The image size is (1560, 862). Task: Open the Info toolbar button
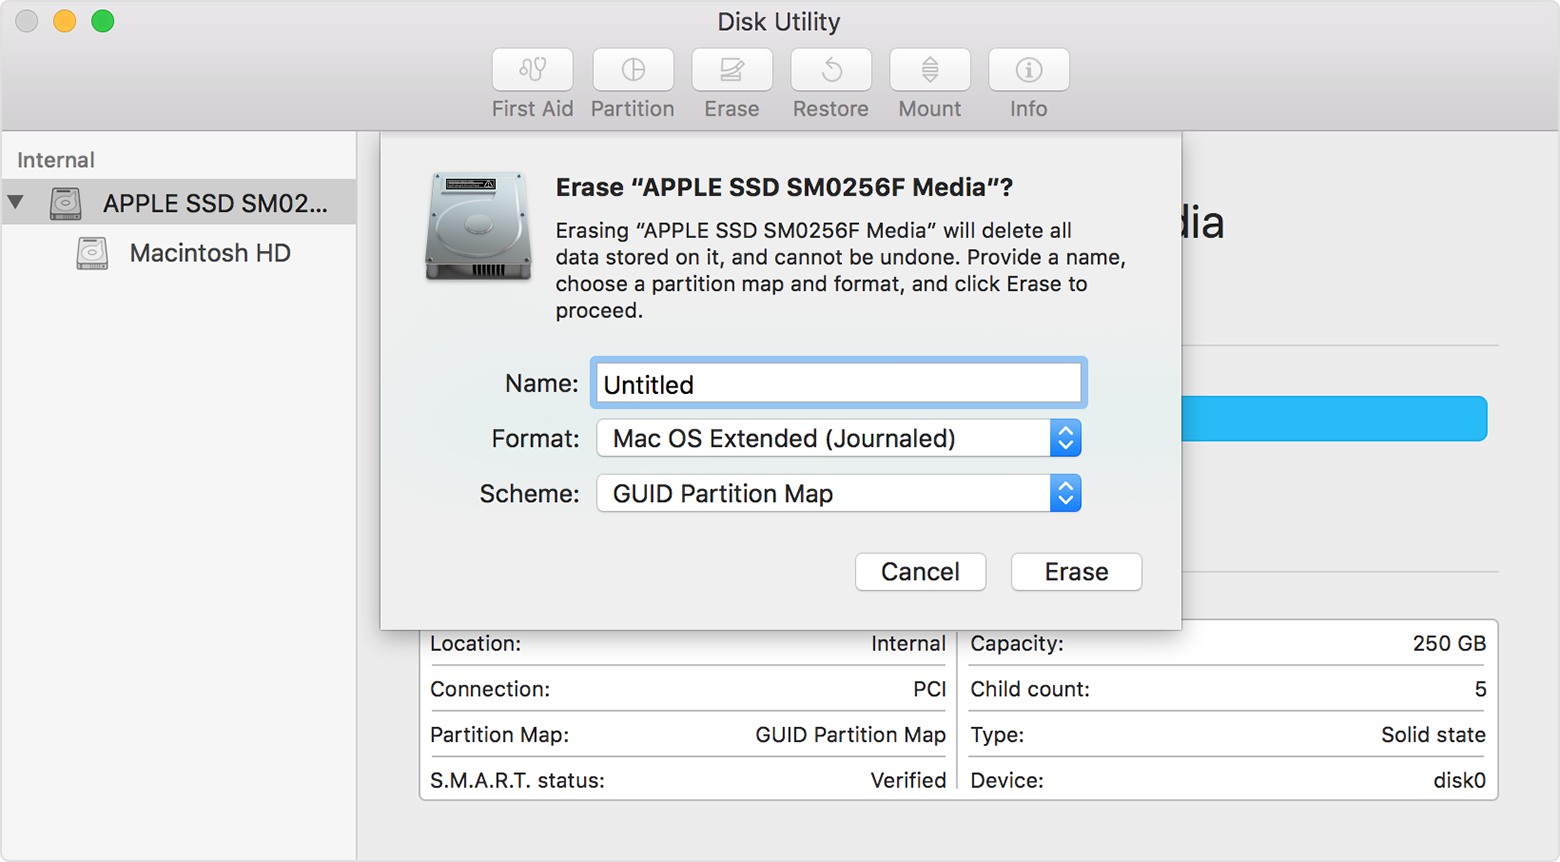(1028, 70)
